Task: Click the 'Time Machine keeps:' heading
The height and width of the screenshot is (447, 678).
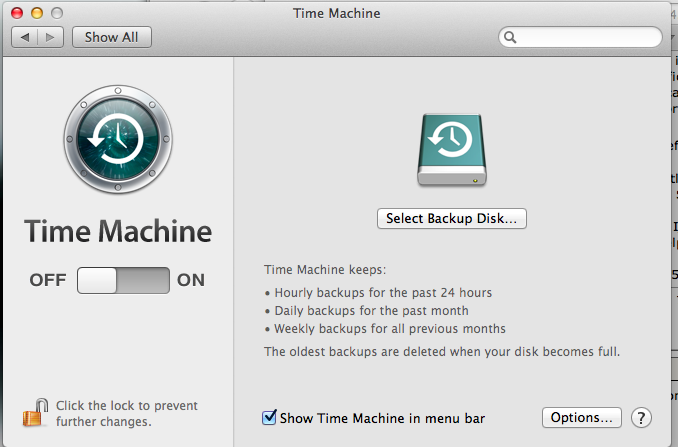Action: point(325,270)
